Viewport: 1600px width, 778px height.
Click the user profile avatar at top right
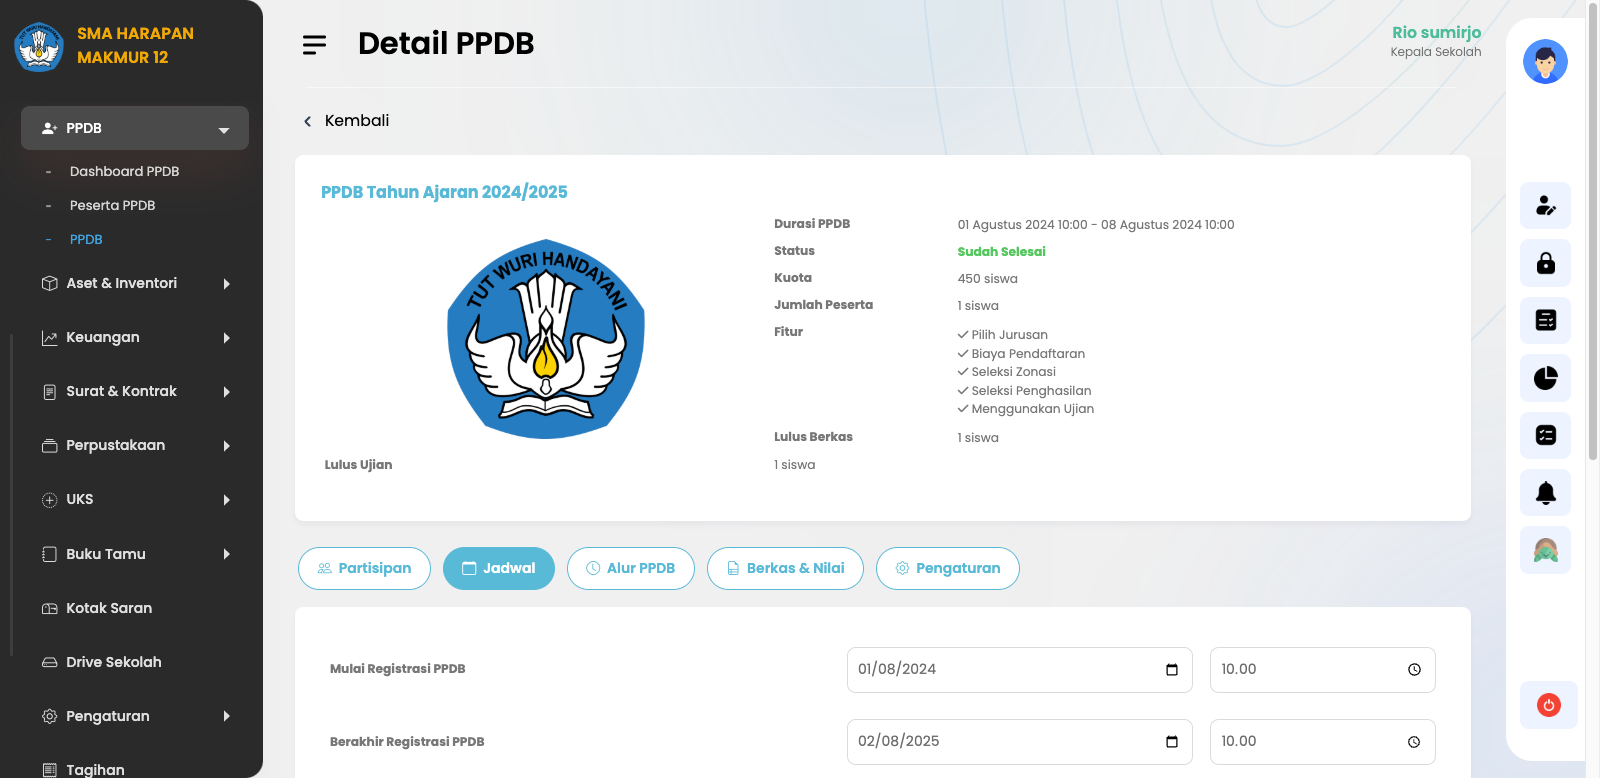pos(1545,62)
